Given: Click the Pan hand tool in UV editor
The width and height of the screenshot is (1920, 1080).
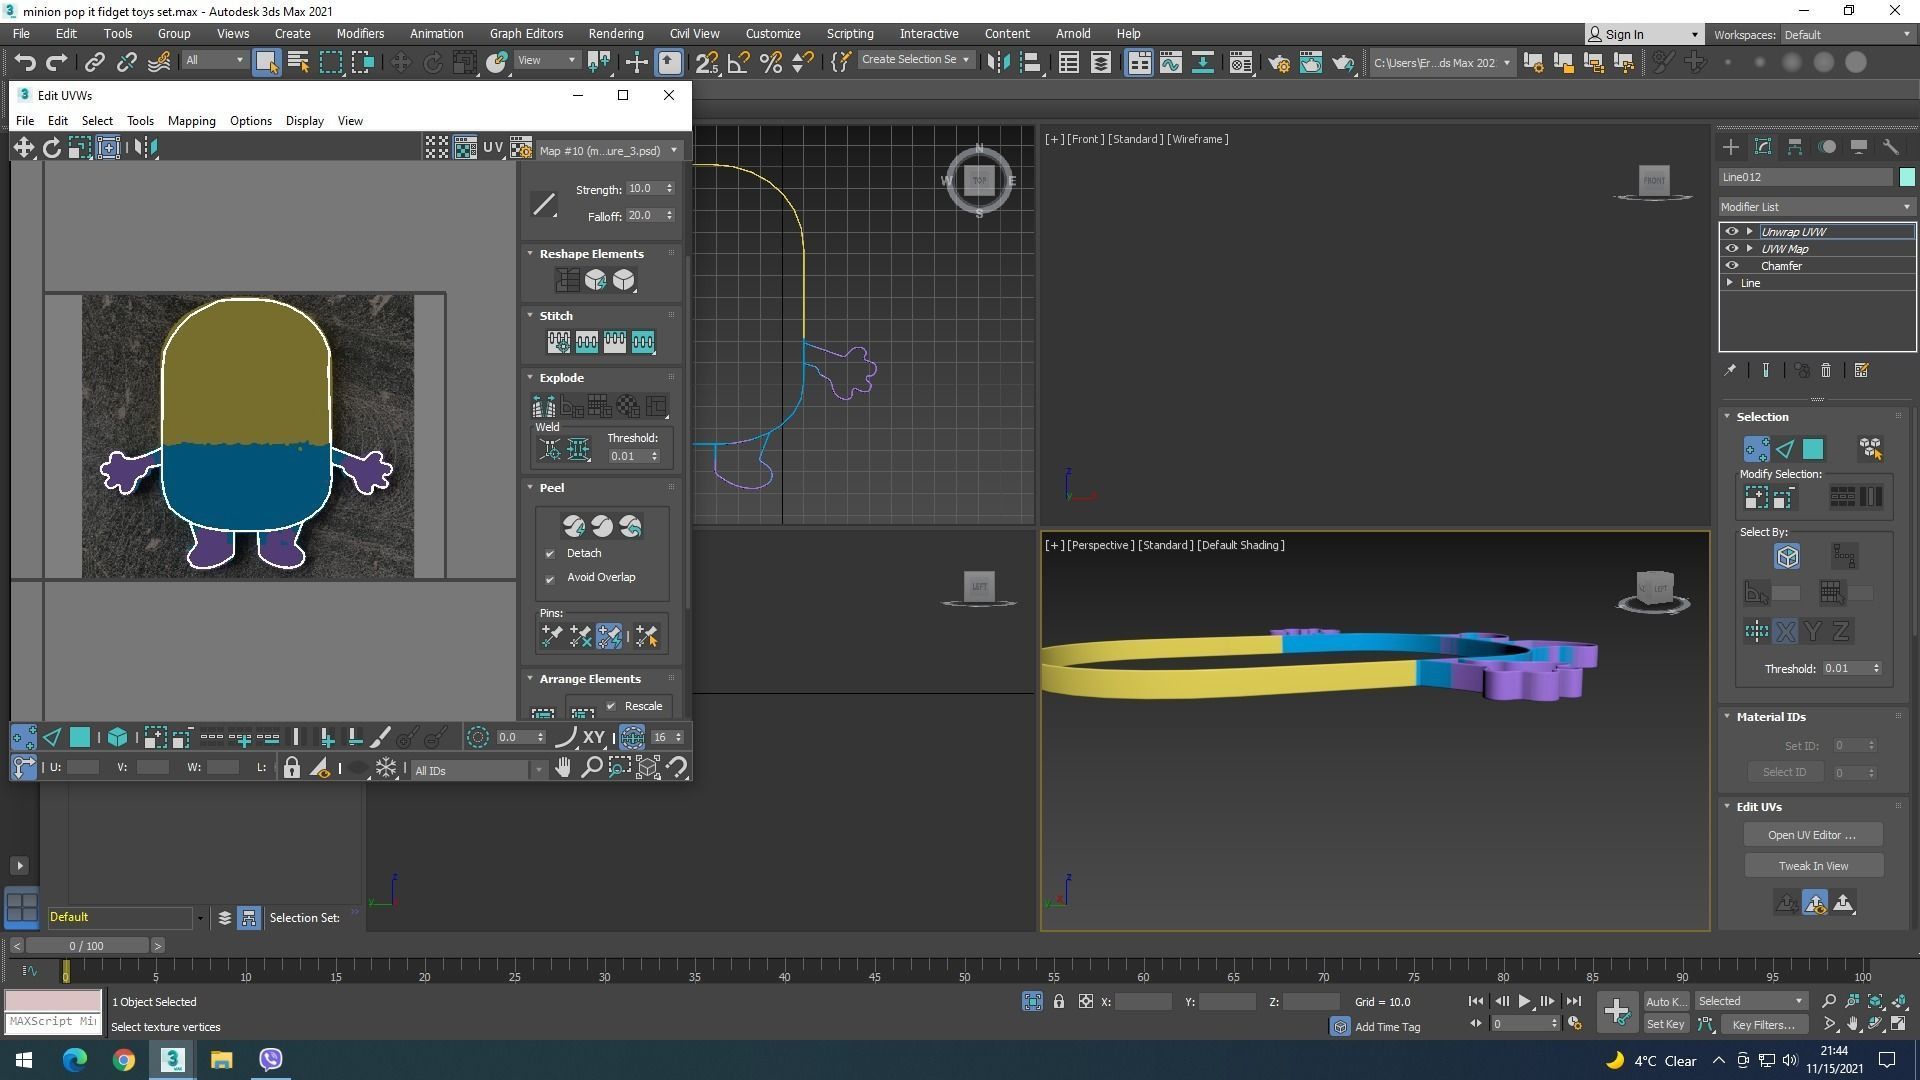Looking at the screenshot, I should coord(563,768).
